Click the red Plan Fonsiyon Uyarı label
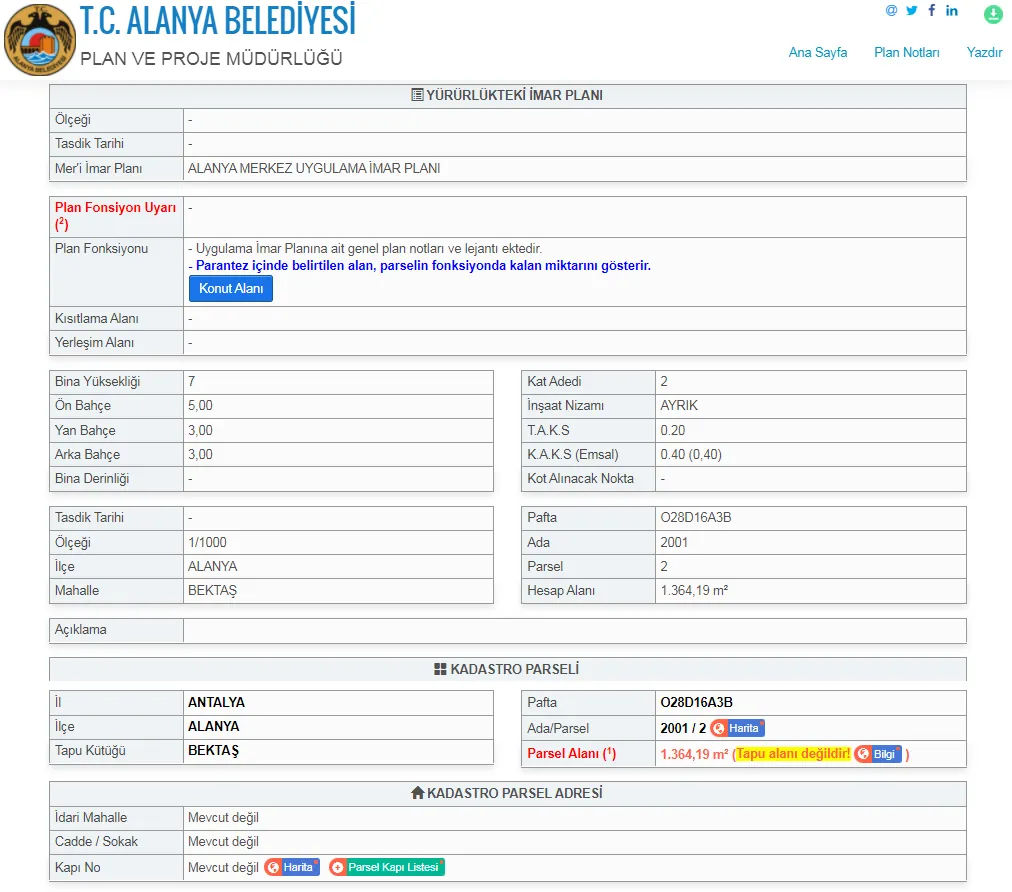The width and height of the screenshot is (1012, 892). tap(115, 208)
